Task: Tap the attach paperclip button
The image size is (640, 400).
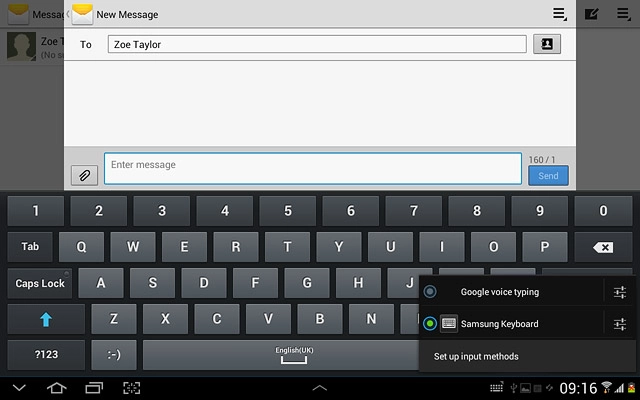Action: (84, 176)
